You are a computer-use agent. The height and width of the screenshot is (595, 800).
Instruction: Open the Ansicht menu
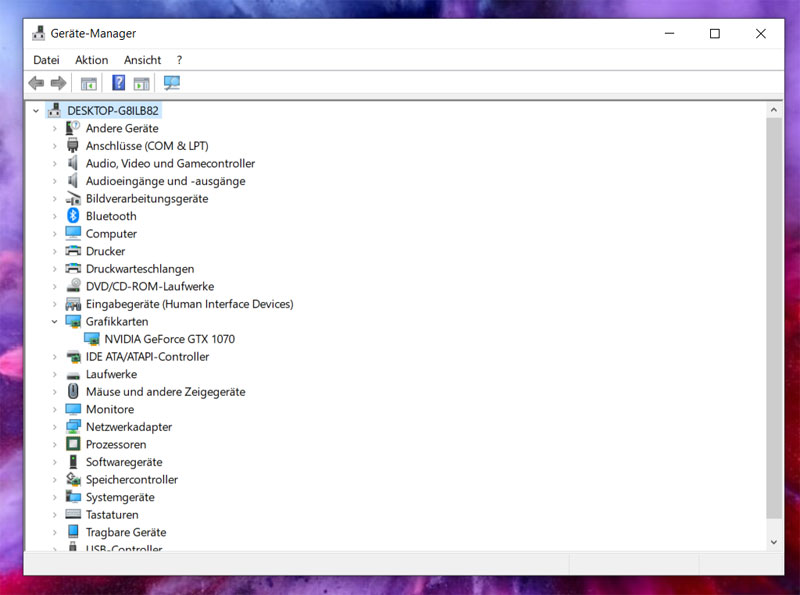point(142,60)
